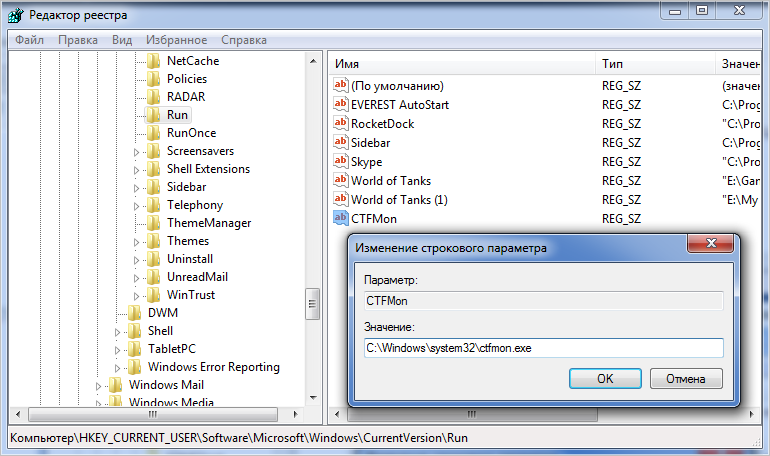Click the (По умолчанию) value icon
Image resolution: width=770 pixels, height=456 pixels.
(340, 85)
